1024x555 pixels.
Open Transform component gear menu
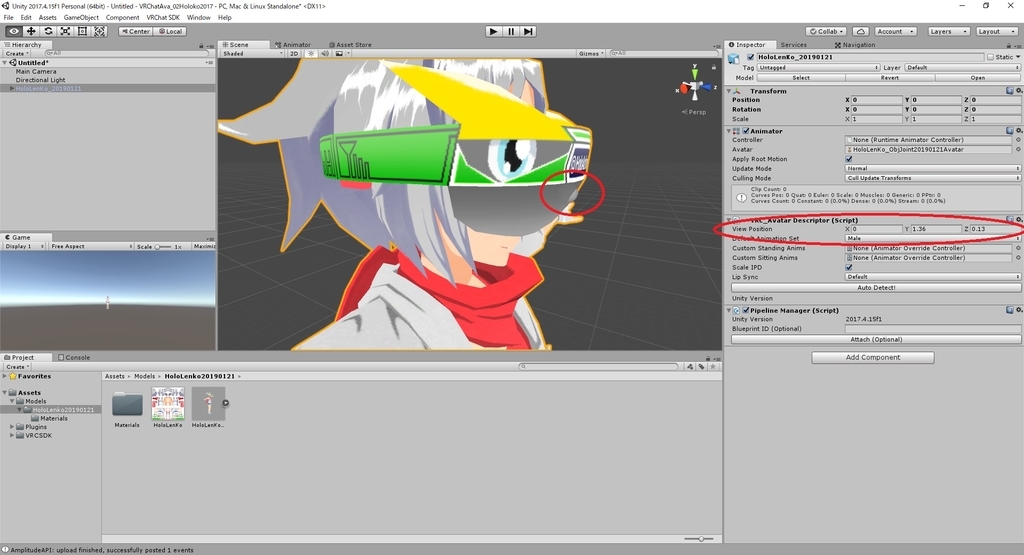point(1018,91)
